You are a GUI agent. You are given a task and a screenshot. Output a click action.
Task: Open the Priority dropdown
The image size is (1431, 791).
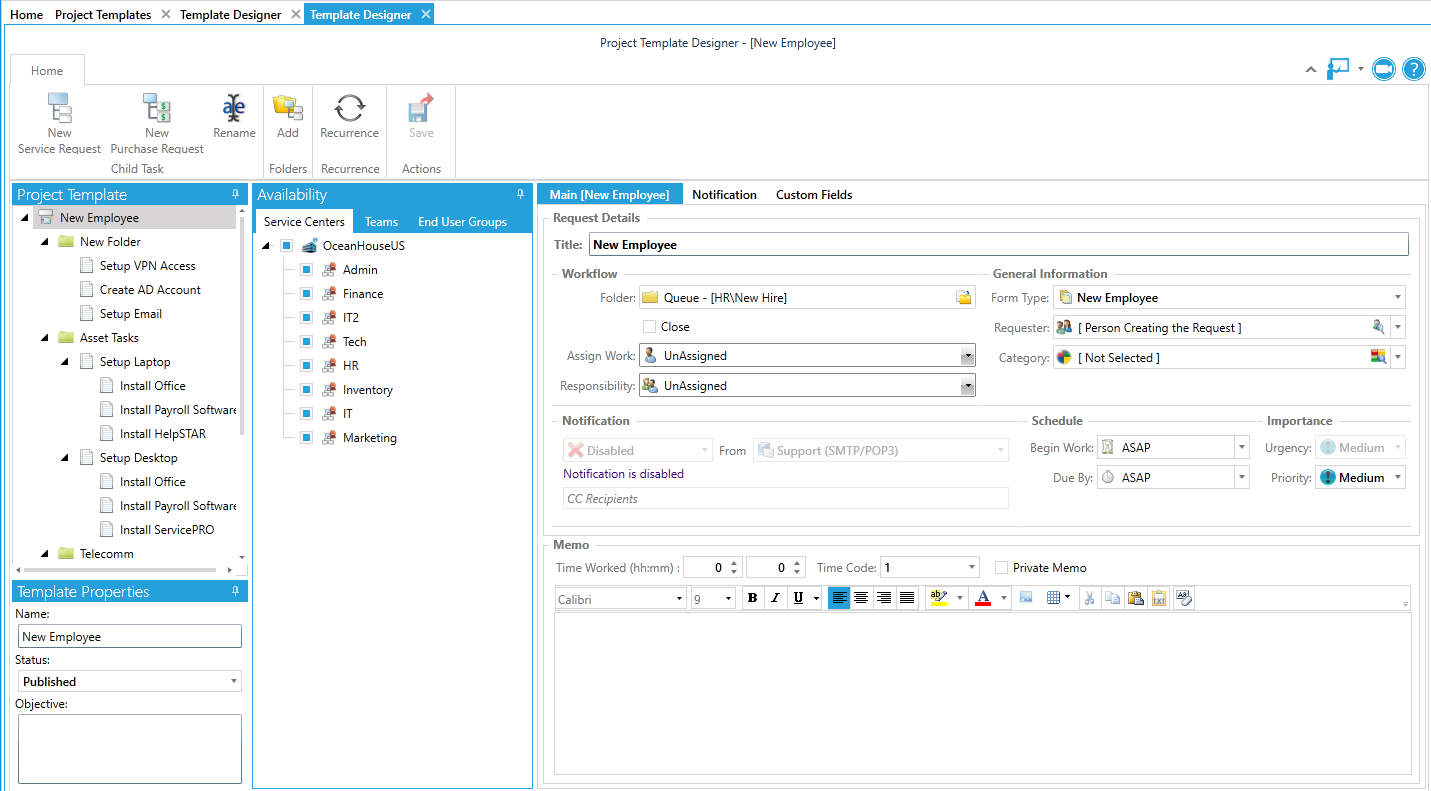tap(1397, 478)
